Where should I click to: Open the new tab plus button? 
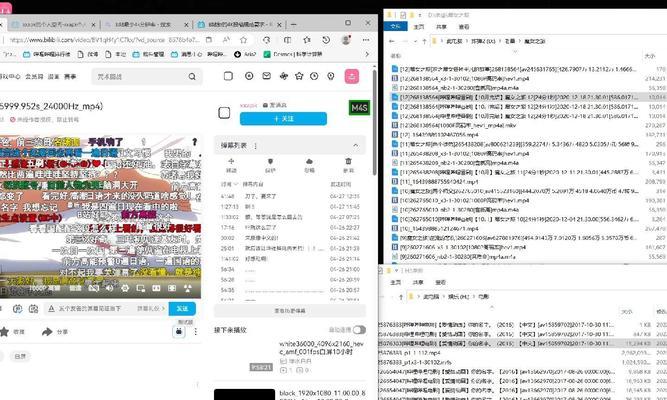click(294, 25)
